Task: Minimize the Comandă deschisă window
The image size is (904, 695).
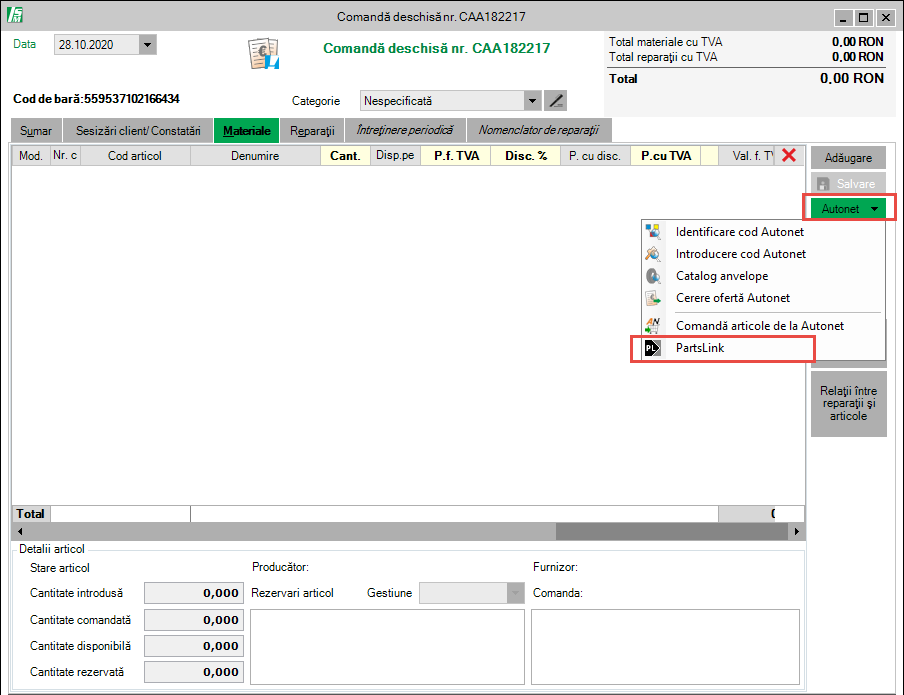Action: pyautogui.click(x=843, y=18)
